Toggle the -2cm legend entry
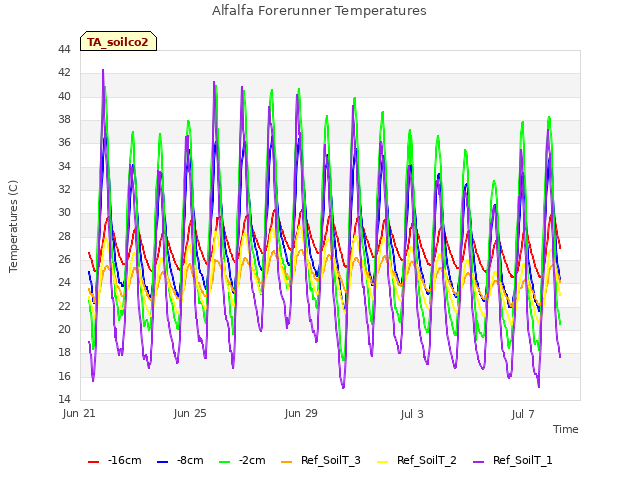The image size is (640, 480). [242, 460]
